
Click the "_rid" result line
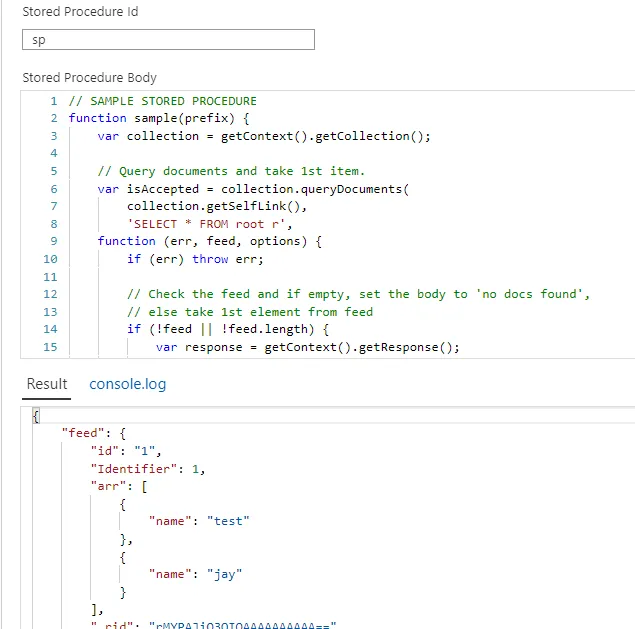click(213, 625)
